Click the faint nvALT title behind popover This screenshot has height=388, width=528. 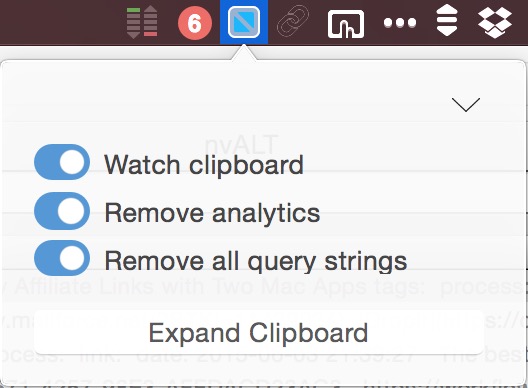[x=241, y=144]
